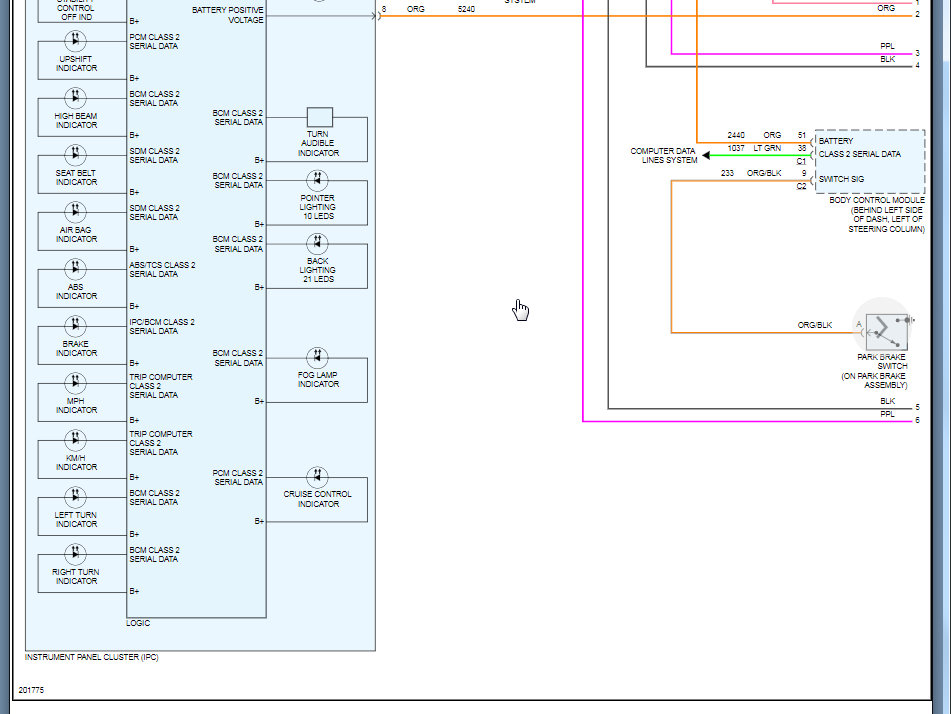Select the Left Turn Indicator LED symbol

coord(76,498)
